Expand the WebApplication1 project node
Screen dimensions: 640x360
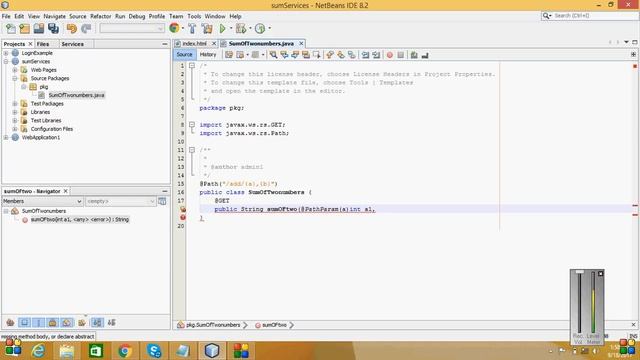click(x=6, y=138)
